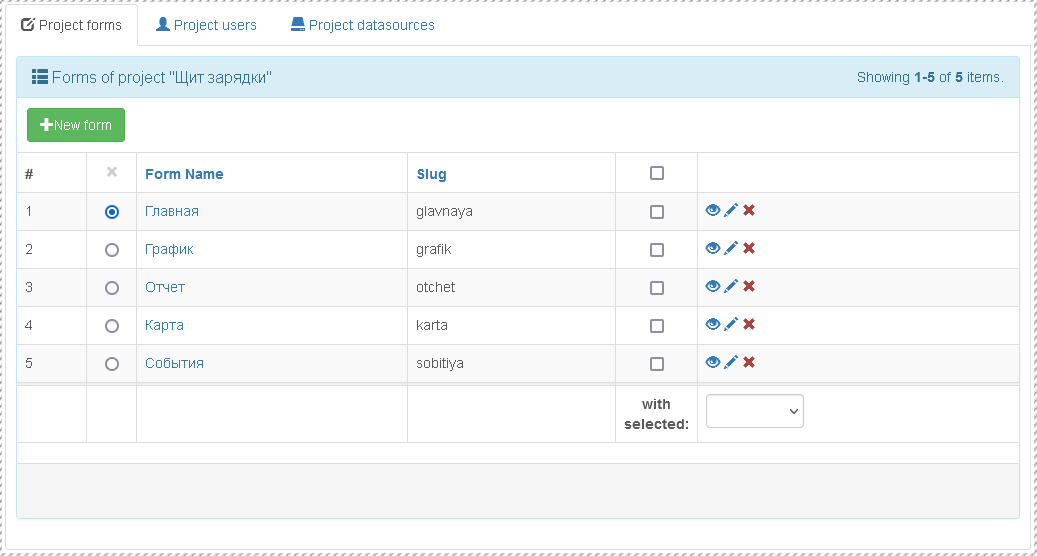Viewport: 1037px width, 556px height.
Task: Tick the checkbox for the Отчет row
Action: 657,288
